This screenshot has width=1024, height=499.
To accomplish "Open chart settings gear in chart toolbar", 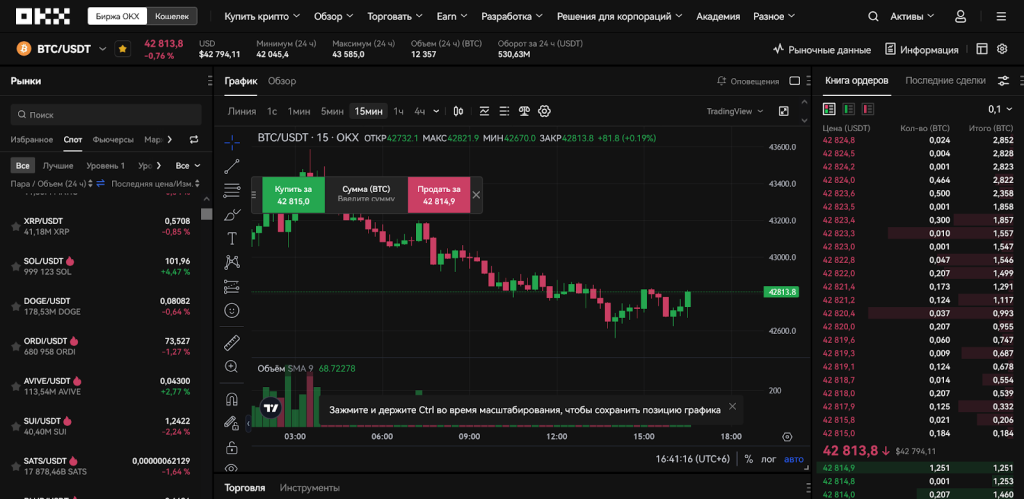I will coord(545,111).
